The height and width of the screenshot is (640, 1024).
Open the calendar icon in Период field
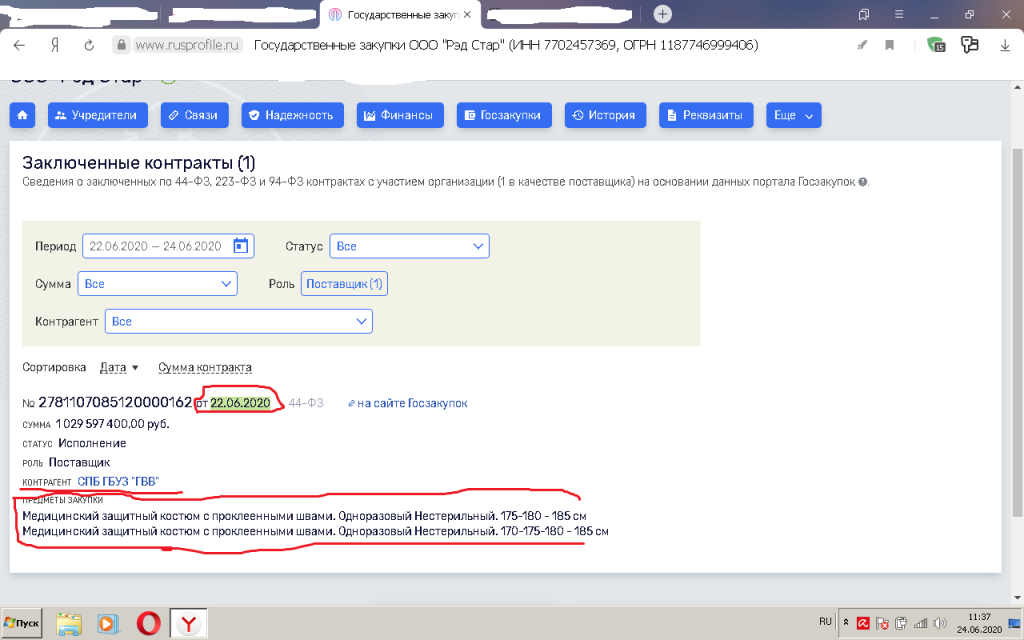[x=240, y=246]
